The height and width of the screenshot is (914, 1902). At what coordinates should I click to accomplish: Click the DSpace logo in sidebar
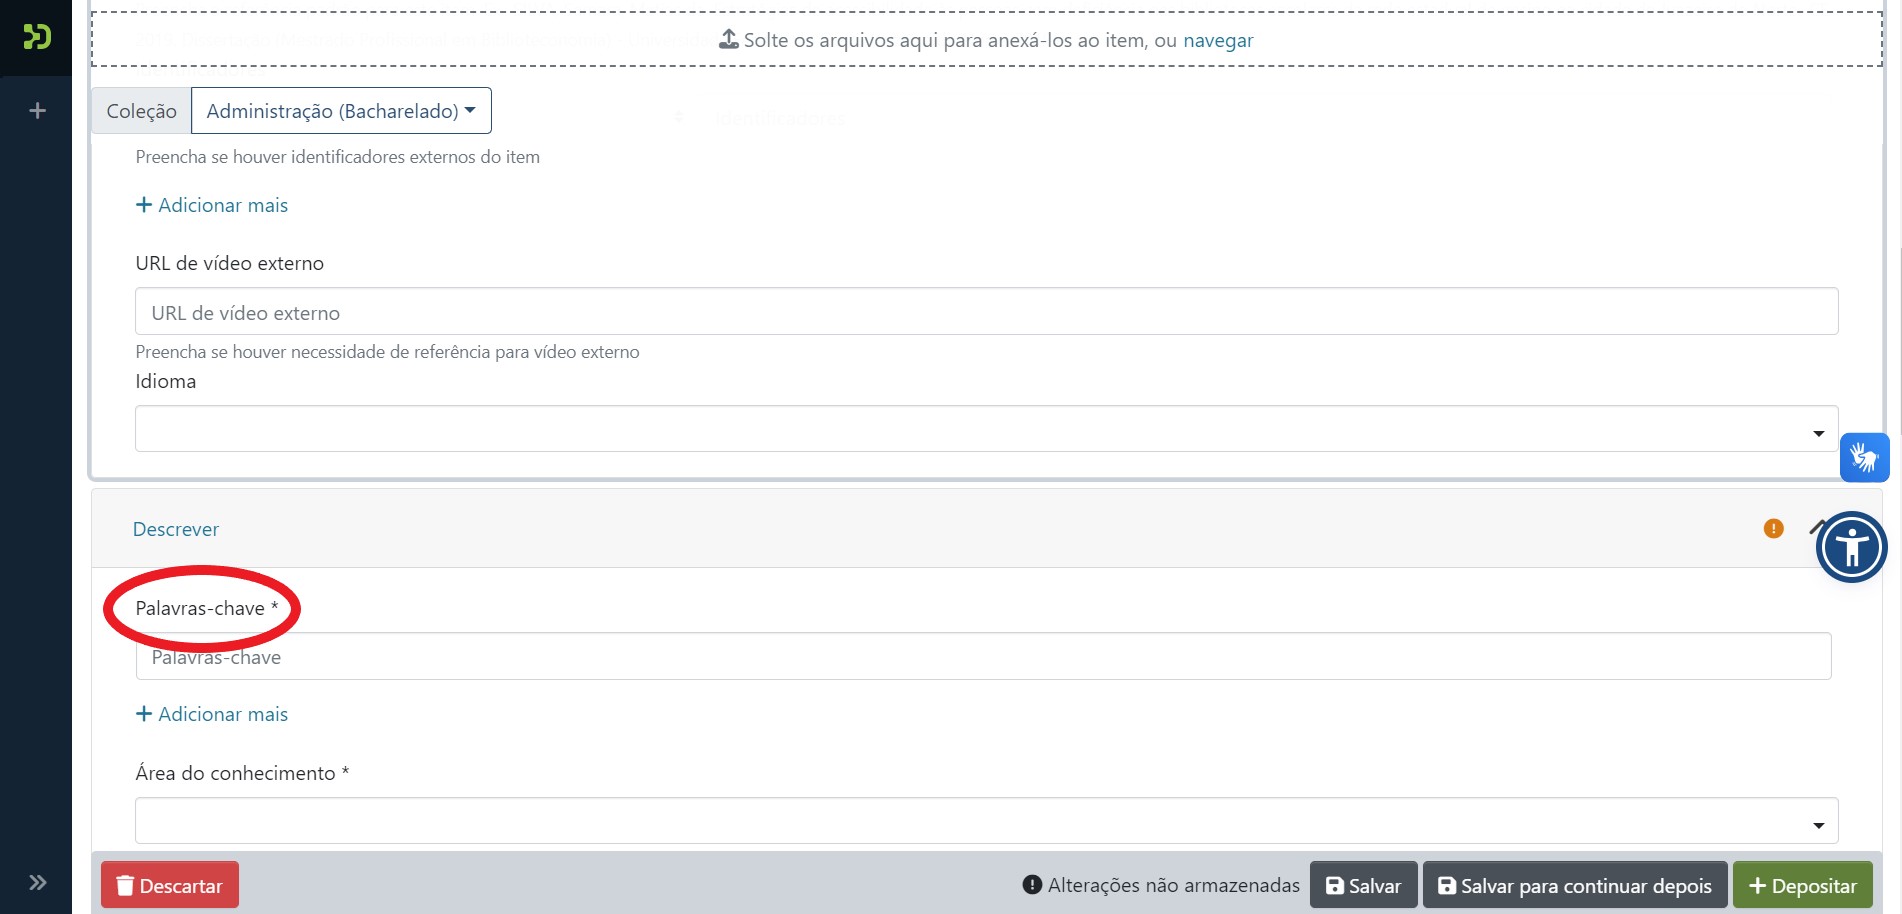coord(37,37)
